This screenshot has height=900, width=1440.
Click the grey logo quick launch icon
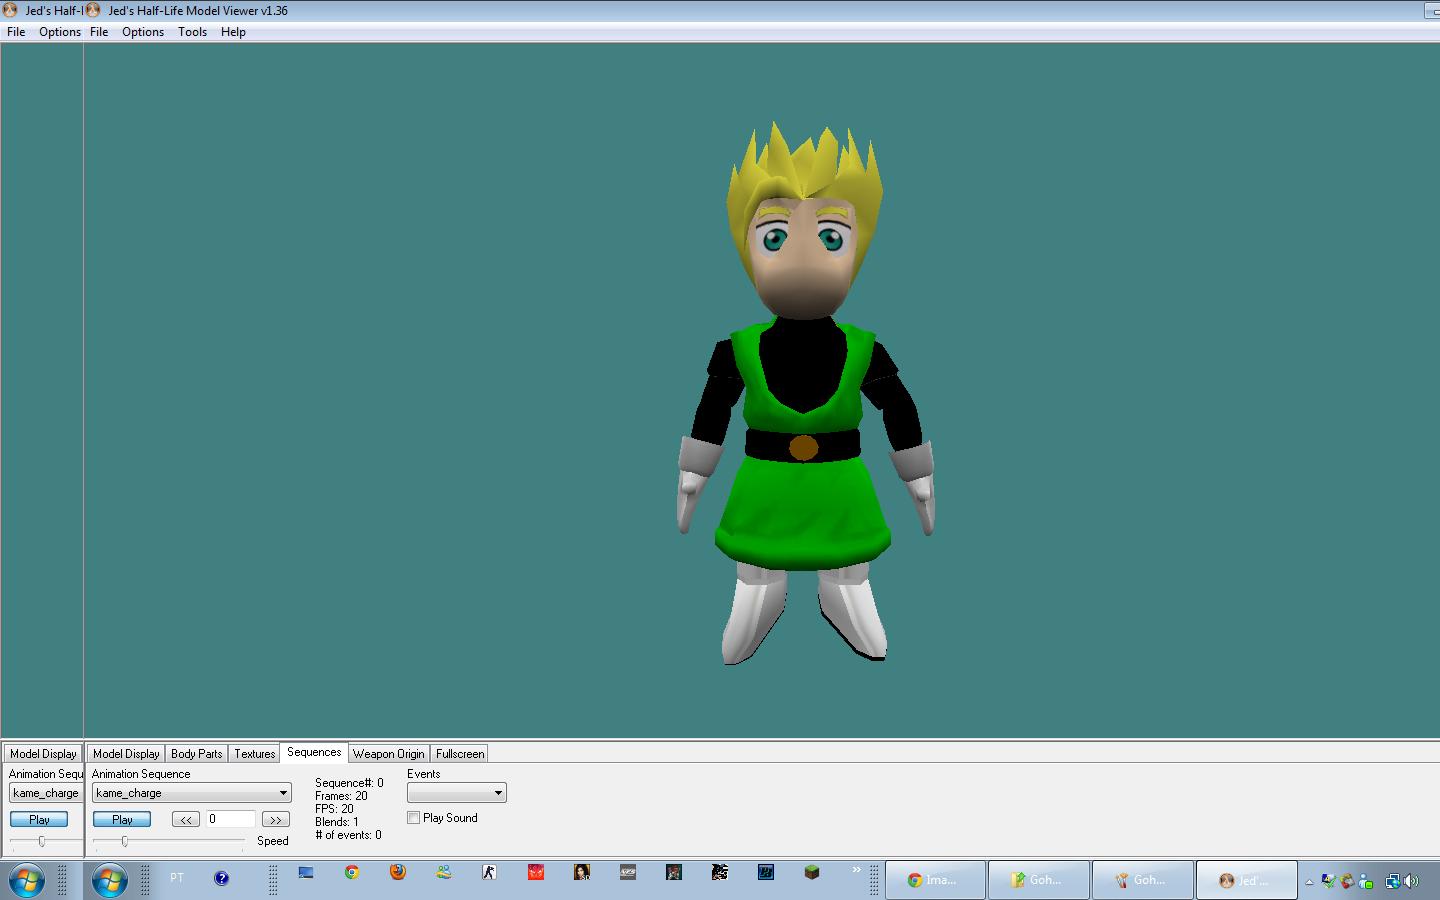pyautogui.click(x=628, y=872)
